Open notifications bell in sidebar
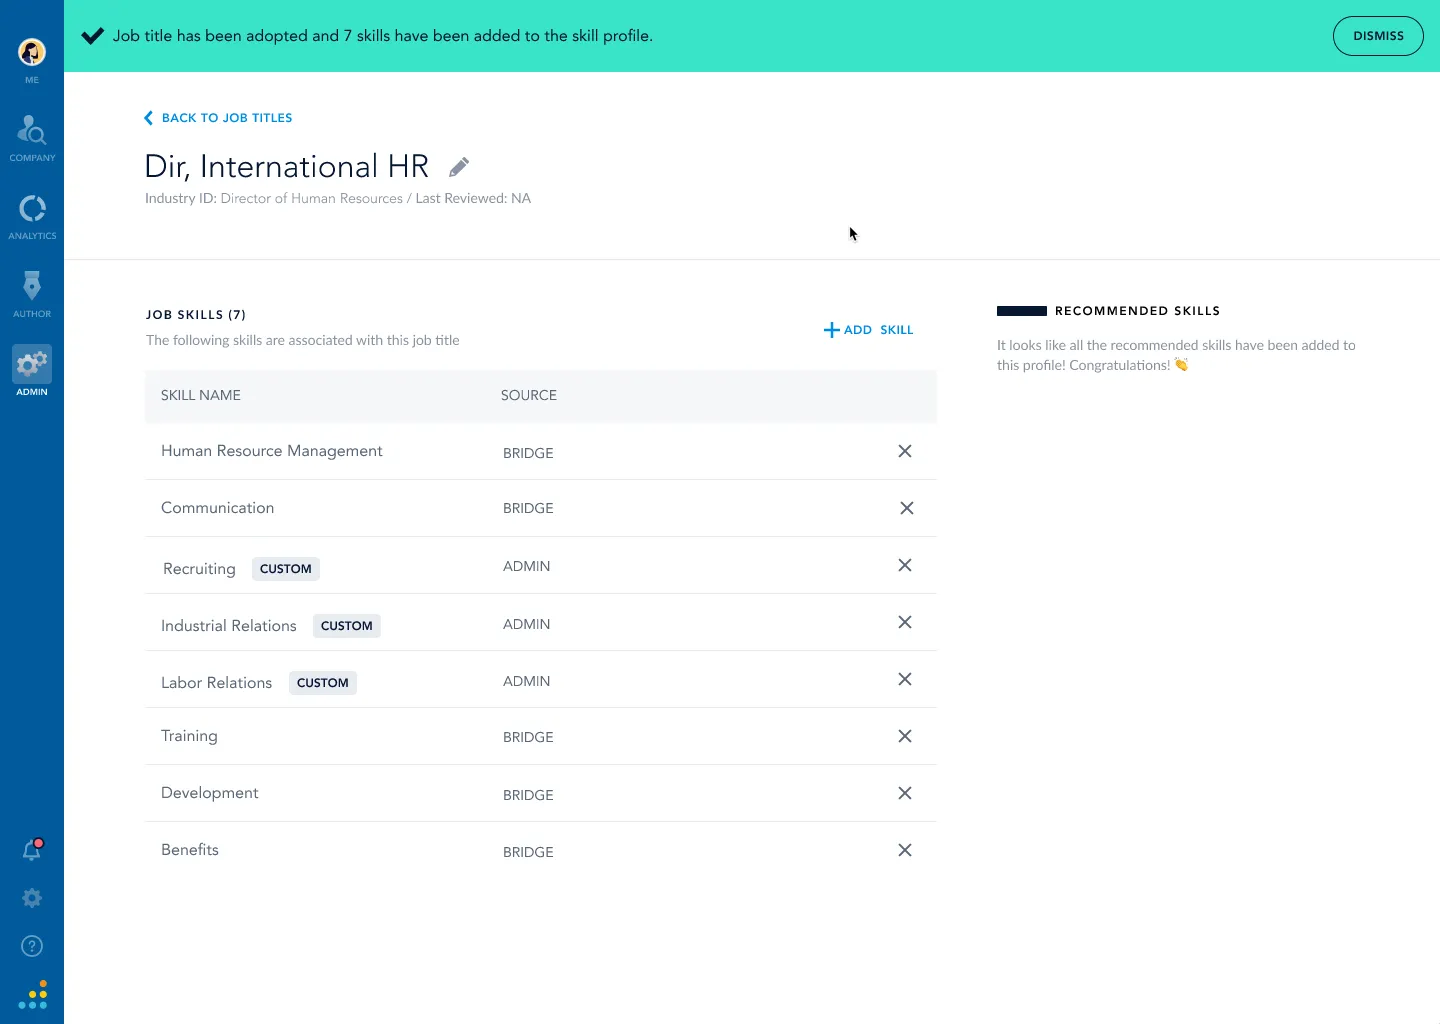 [x=32, y=850]
